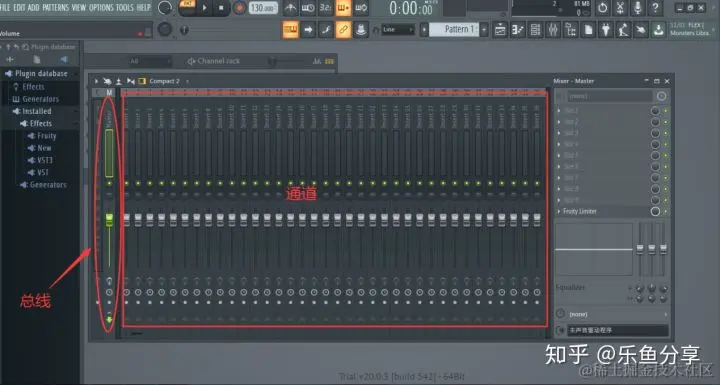
Task: Click the microphone recording icon
Action: [638, 8]
